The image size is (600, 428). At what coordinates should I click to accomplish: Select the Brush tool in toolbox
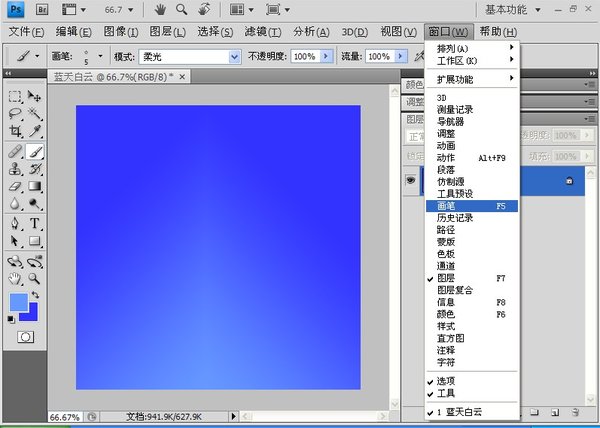coord(34,151)
